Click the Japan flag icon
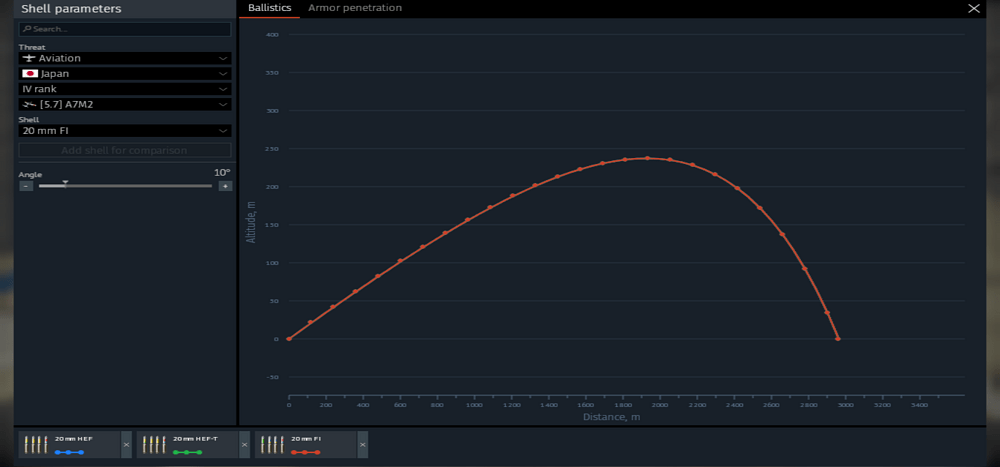 point(29,73)
